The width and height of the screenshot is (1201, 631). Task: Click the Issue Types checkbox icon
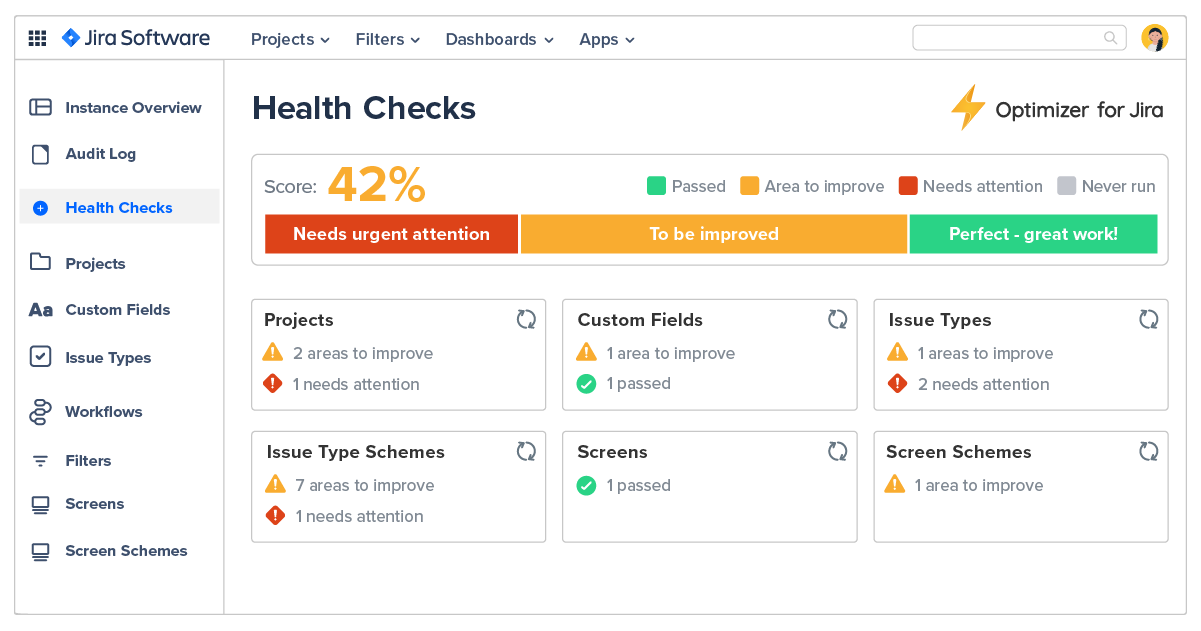[40, 357]
